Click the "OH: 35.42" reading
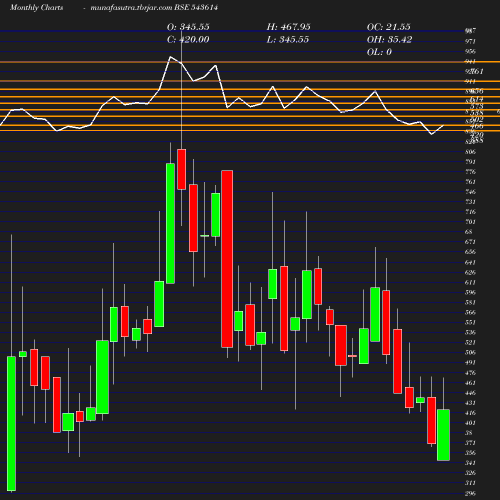 point(389,39)
